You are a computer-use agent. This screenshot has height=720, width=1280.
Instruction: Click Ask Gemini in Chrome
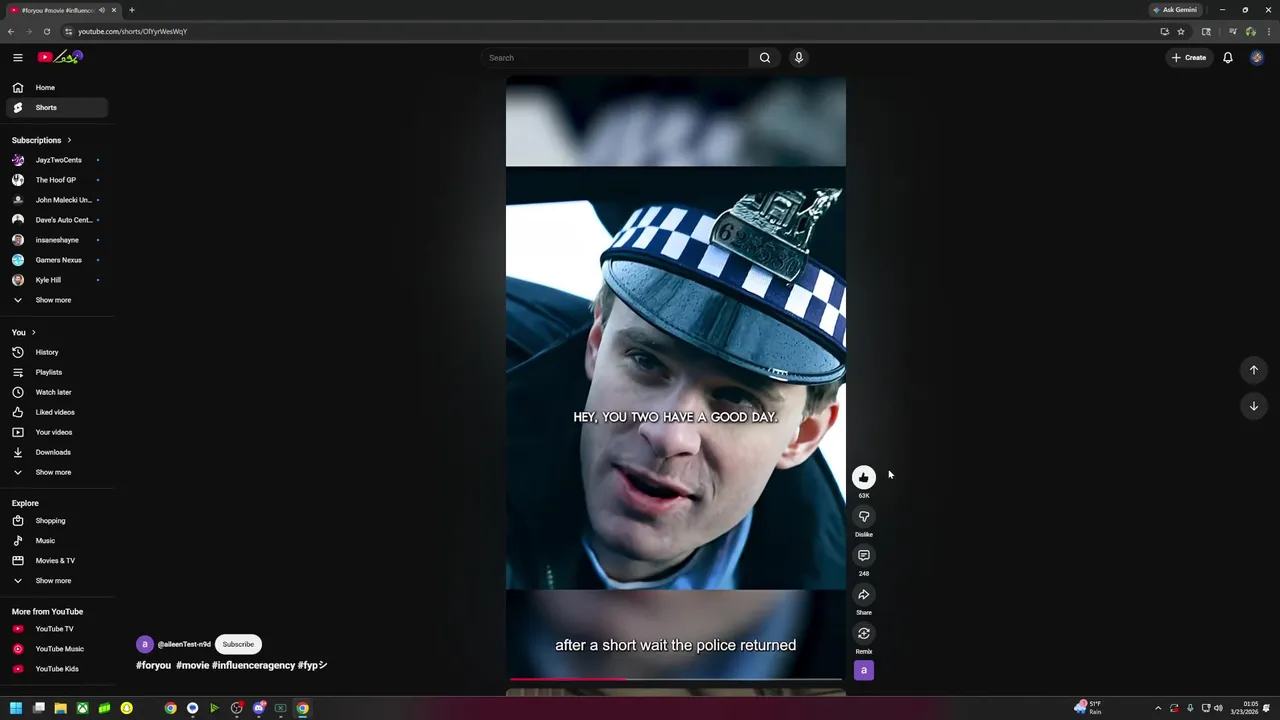point(1175,10)
